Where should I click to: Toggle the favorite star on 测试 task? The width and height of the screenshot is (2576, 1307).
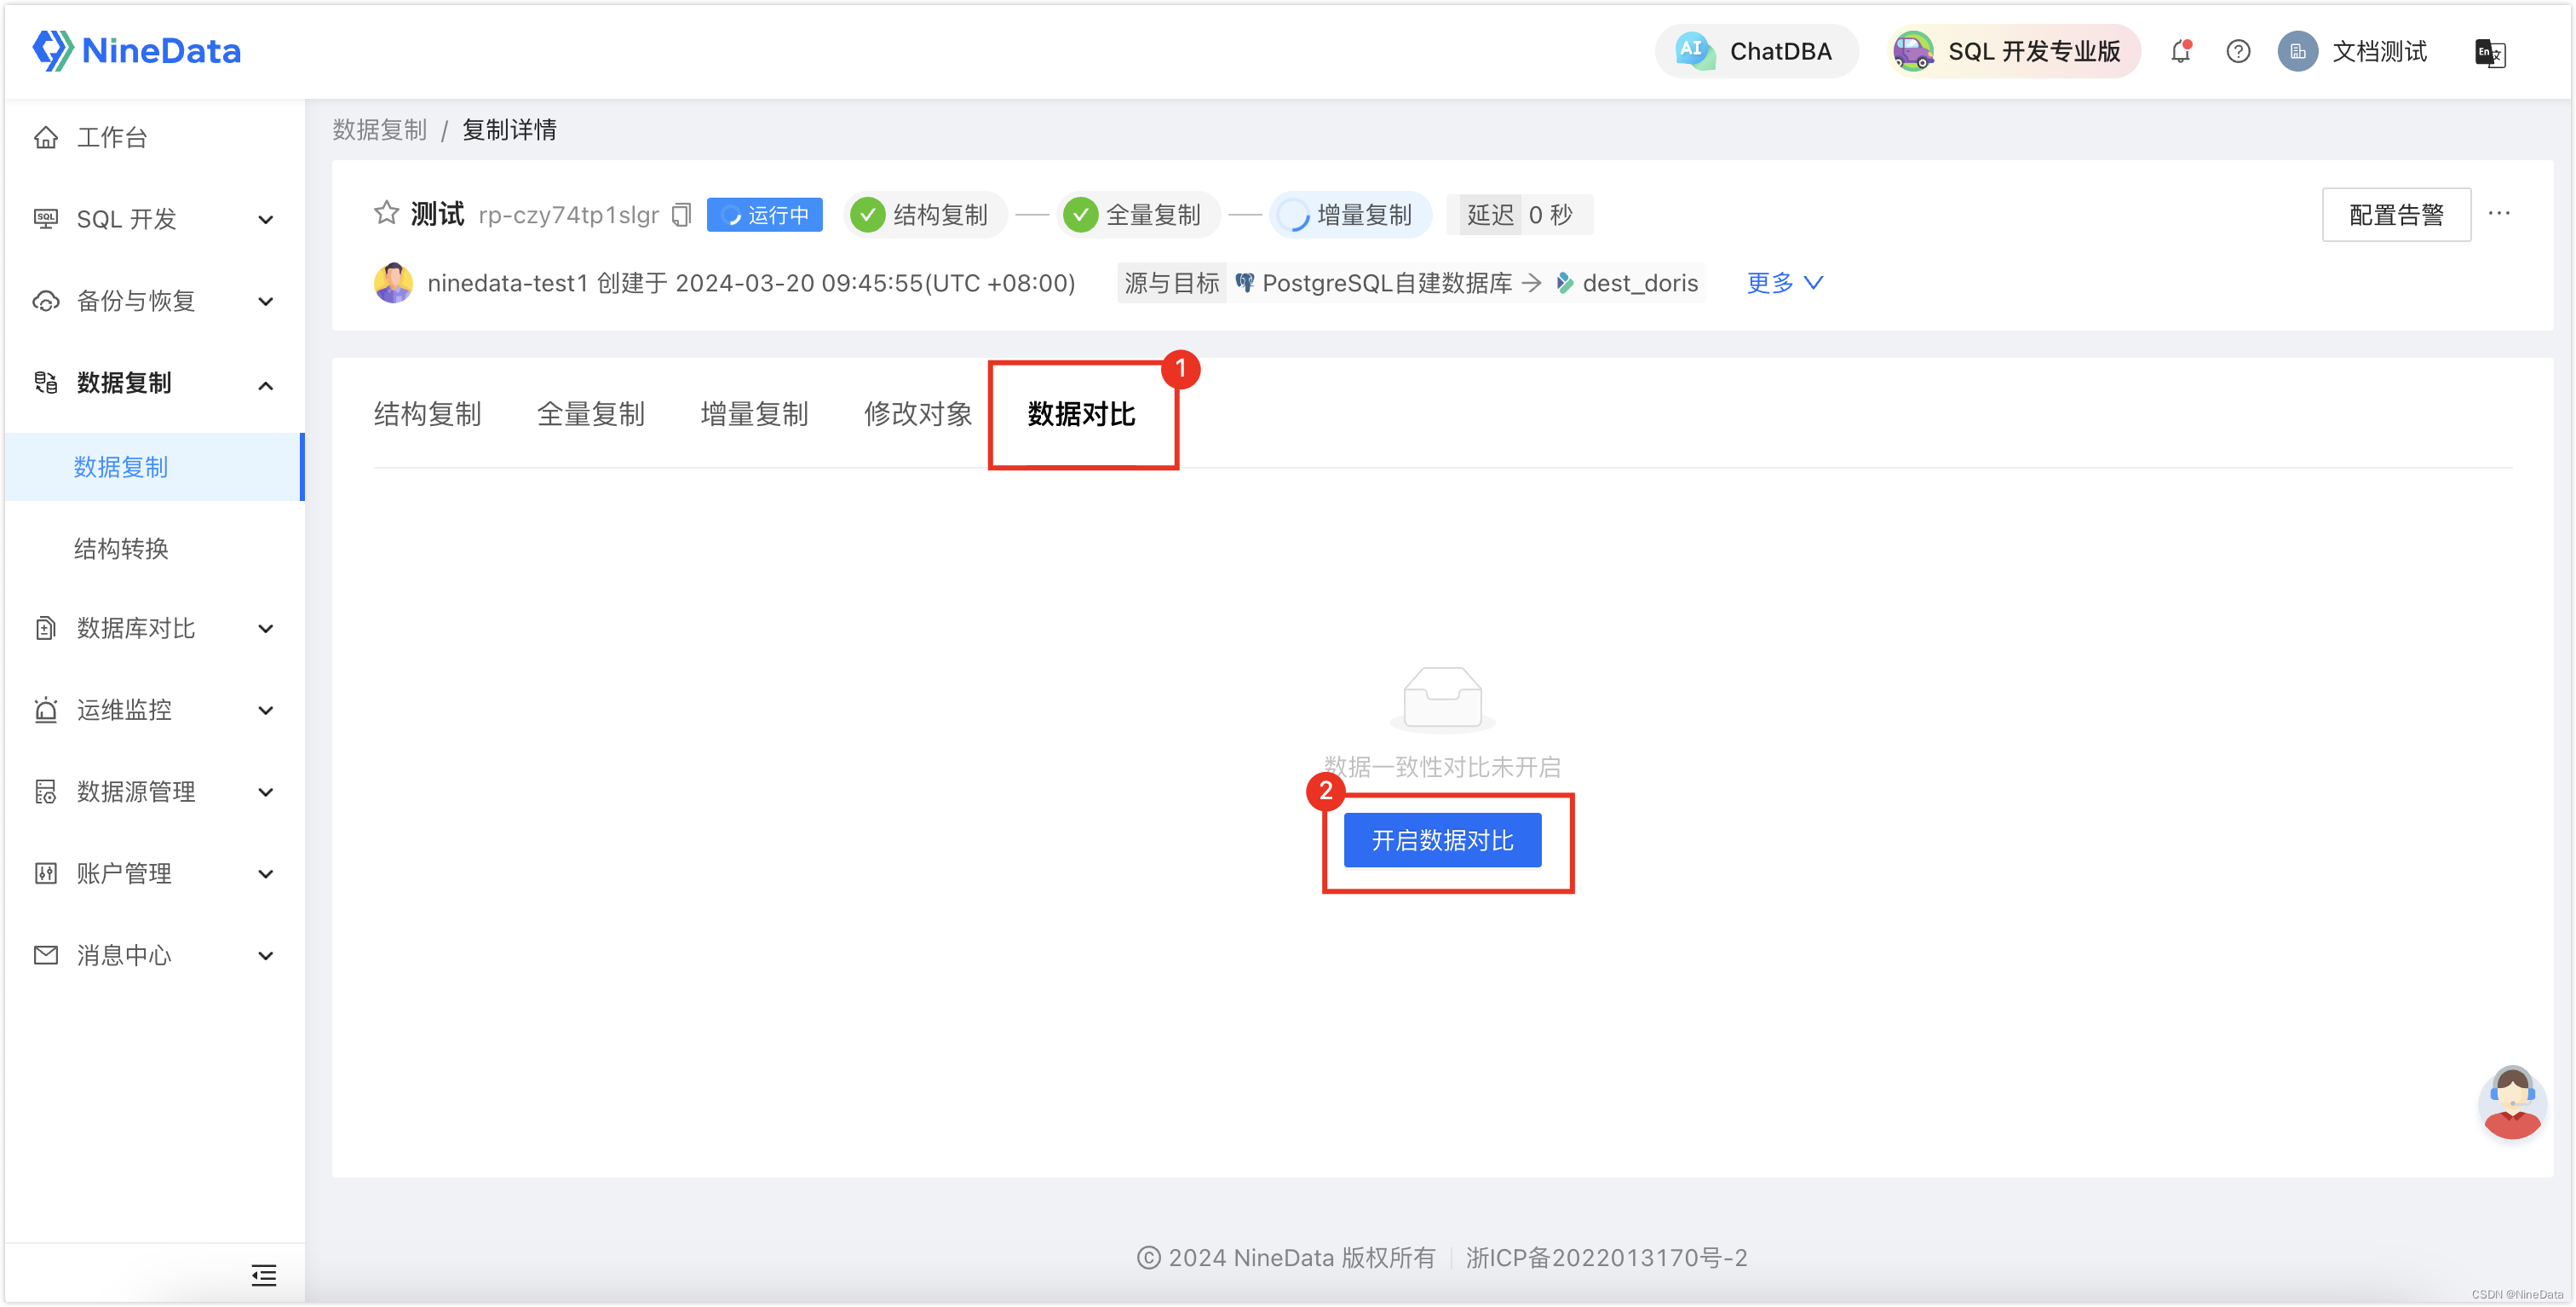[x=386, y=212]
